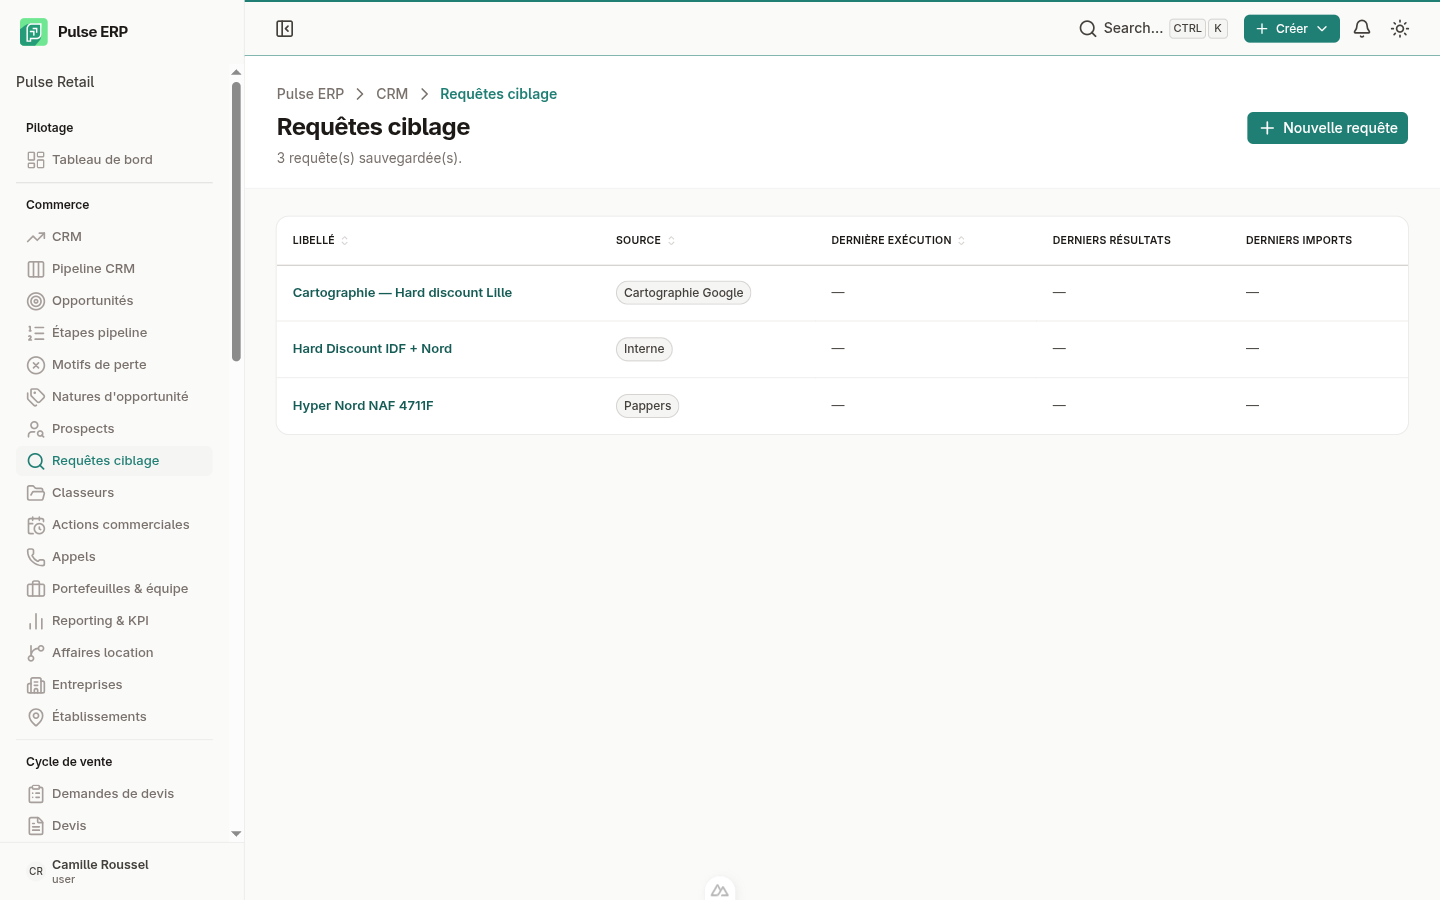
Task: Click the CRM trending arrow icon
Action: pyautogui.click(x=36, y=237)
